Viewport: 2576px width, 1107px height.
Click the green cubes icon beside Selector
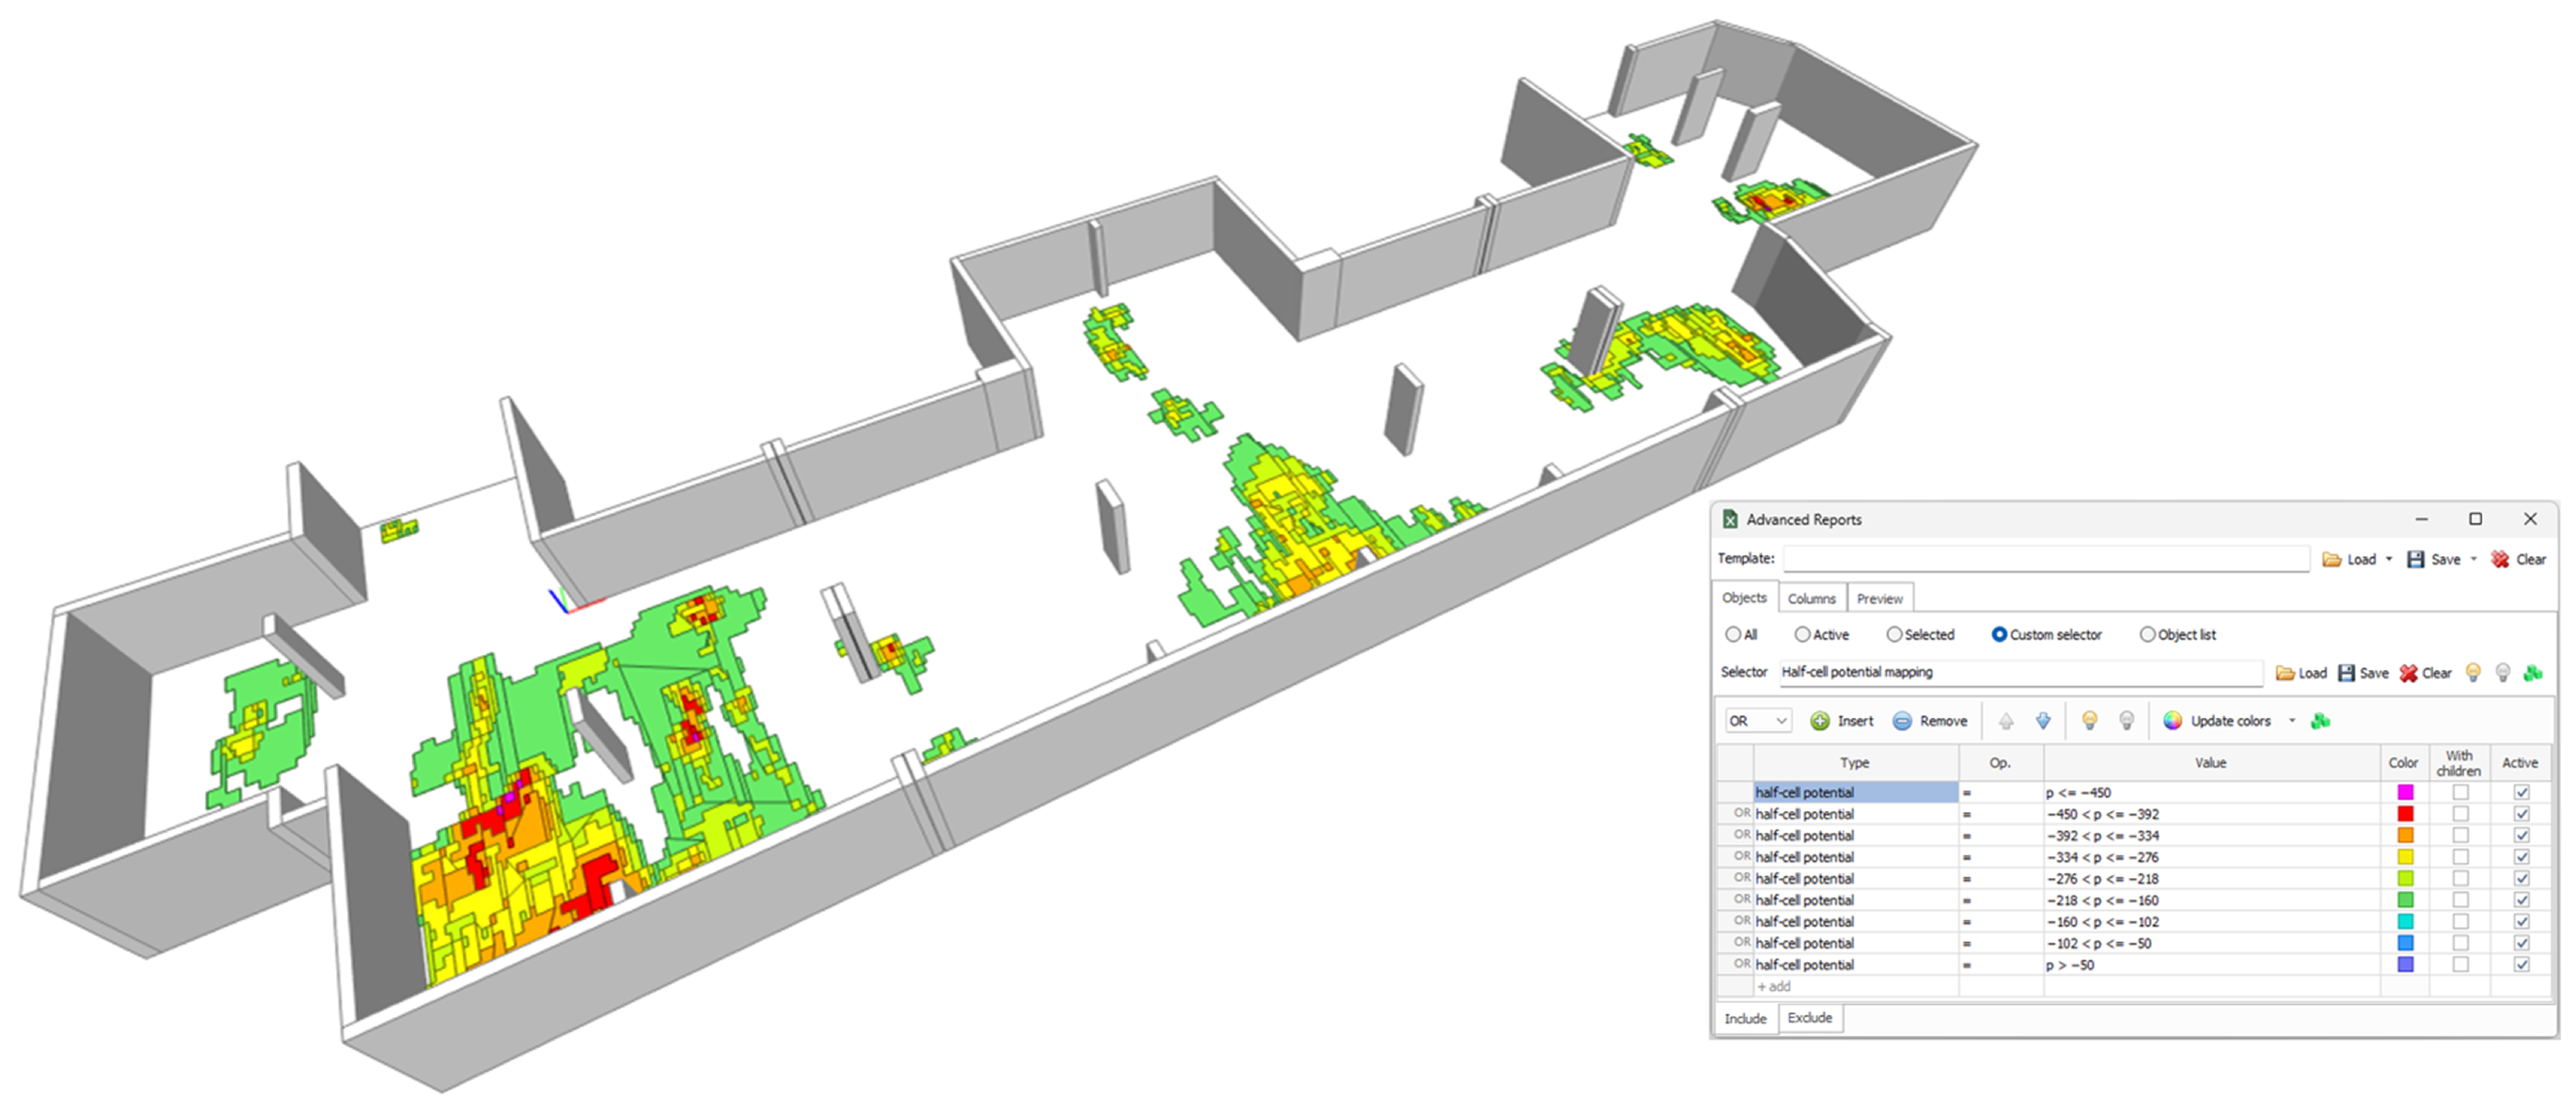[x=2533, y=673]
